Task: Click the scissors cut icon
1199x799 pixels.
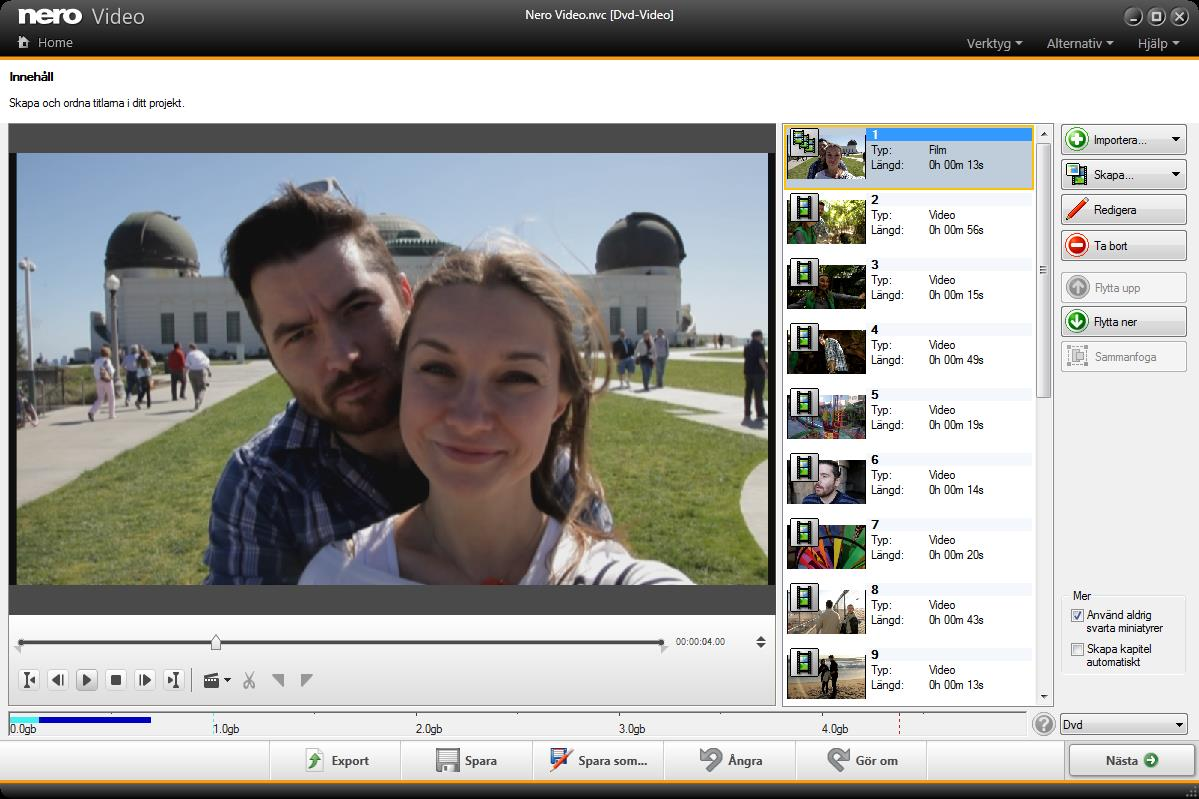Action: 249,680
